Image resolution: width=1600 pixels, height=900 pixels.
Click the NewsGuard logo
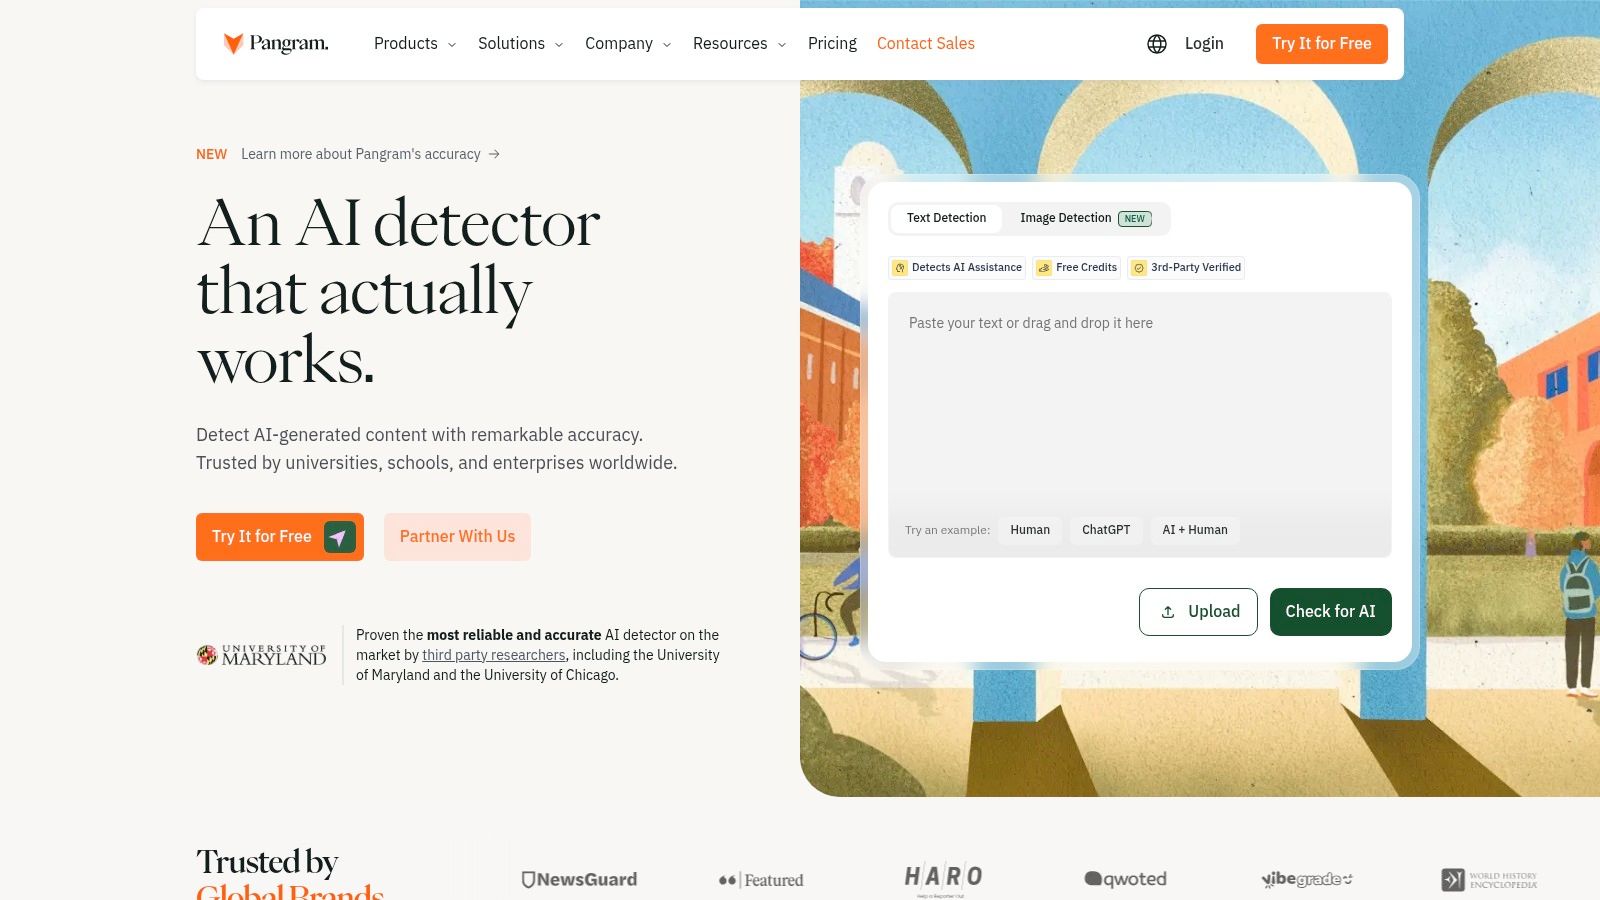point(579,880)
